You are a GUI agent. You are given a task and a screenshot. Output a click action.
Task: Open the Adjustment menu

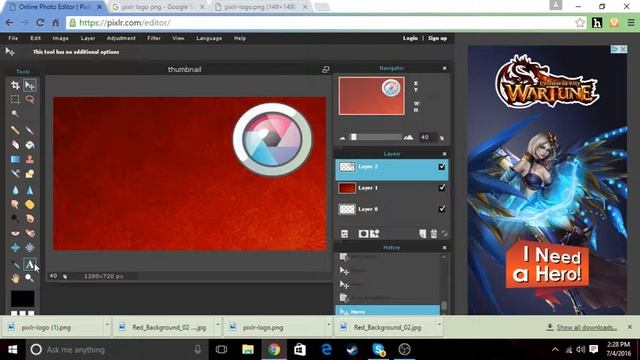pos(121,38)
